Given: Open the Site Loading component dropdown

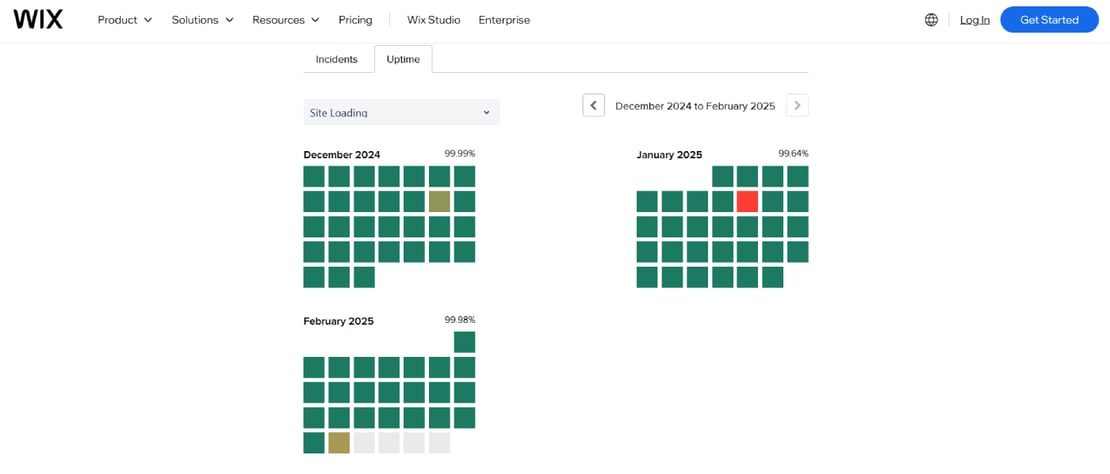Looking at the screenshot, I should pos(401,112).
